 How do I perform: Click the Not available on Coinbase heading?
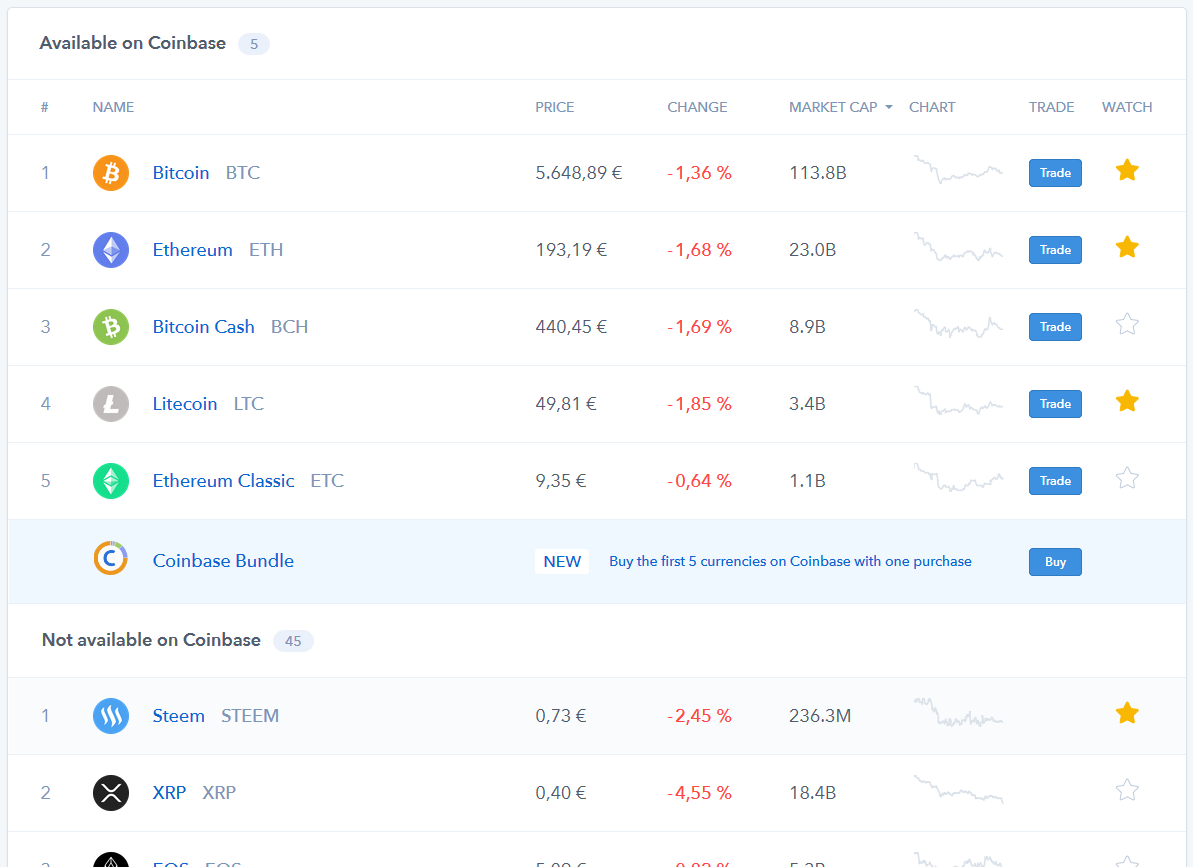pos(151,640)
